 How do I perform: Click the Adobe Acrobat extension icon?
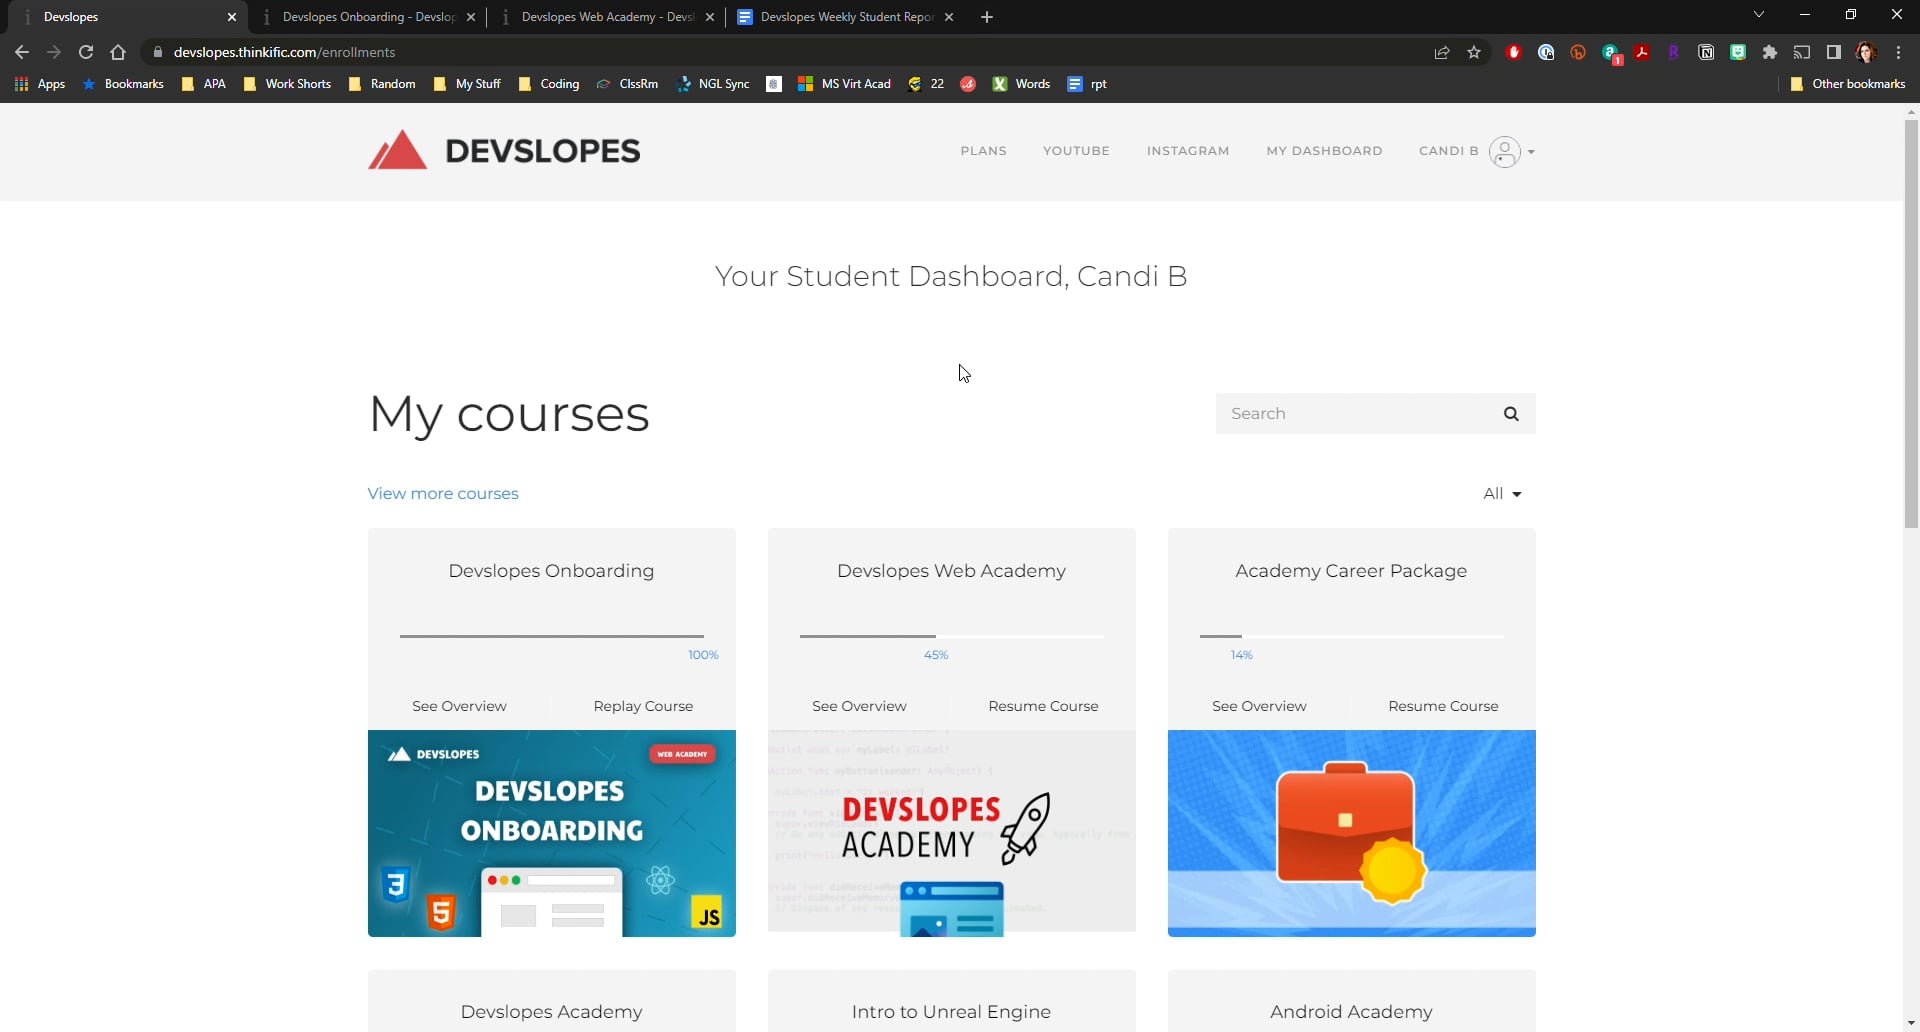tap(1643, 52)
